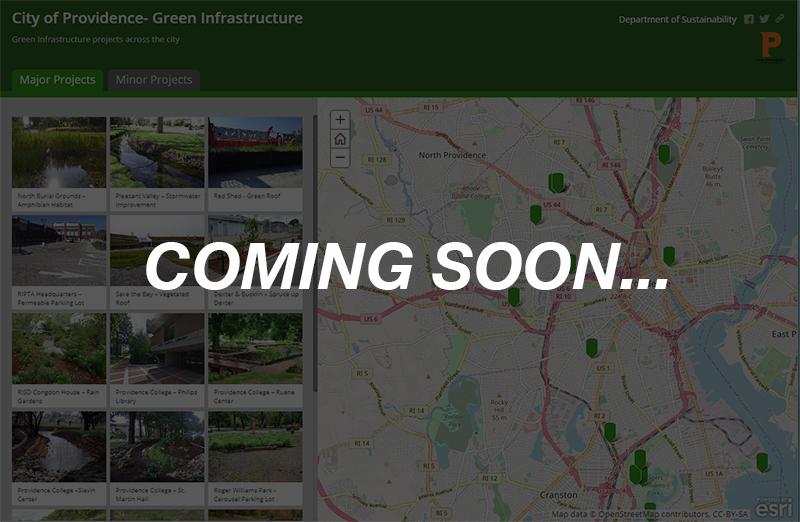Click the map zoom in plus button

click(x=340, y=120)
